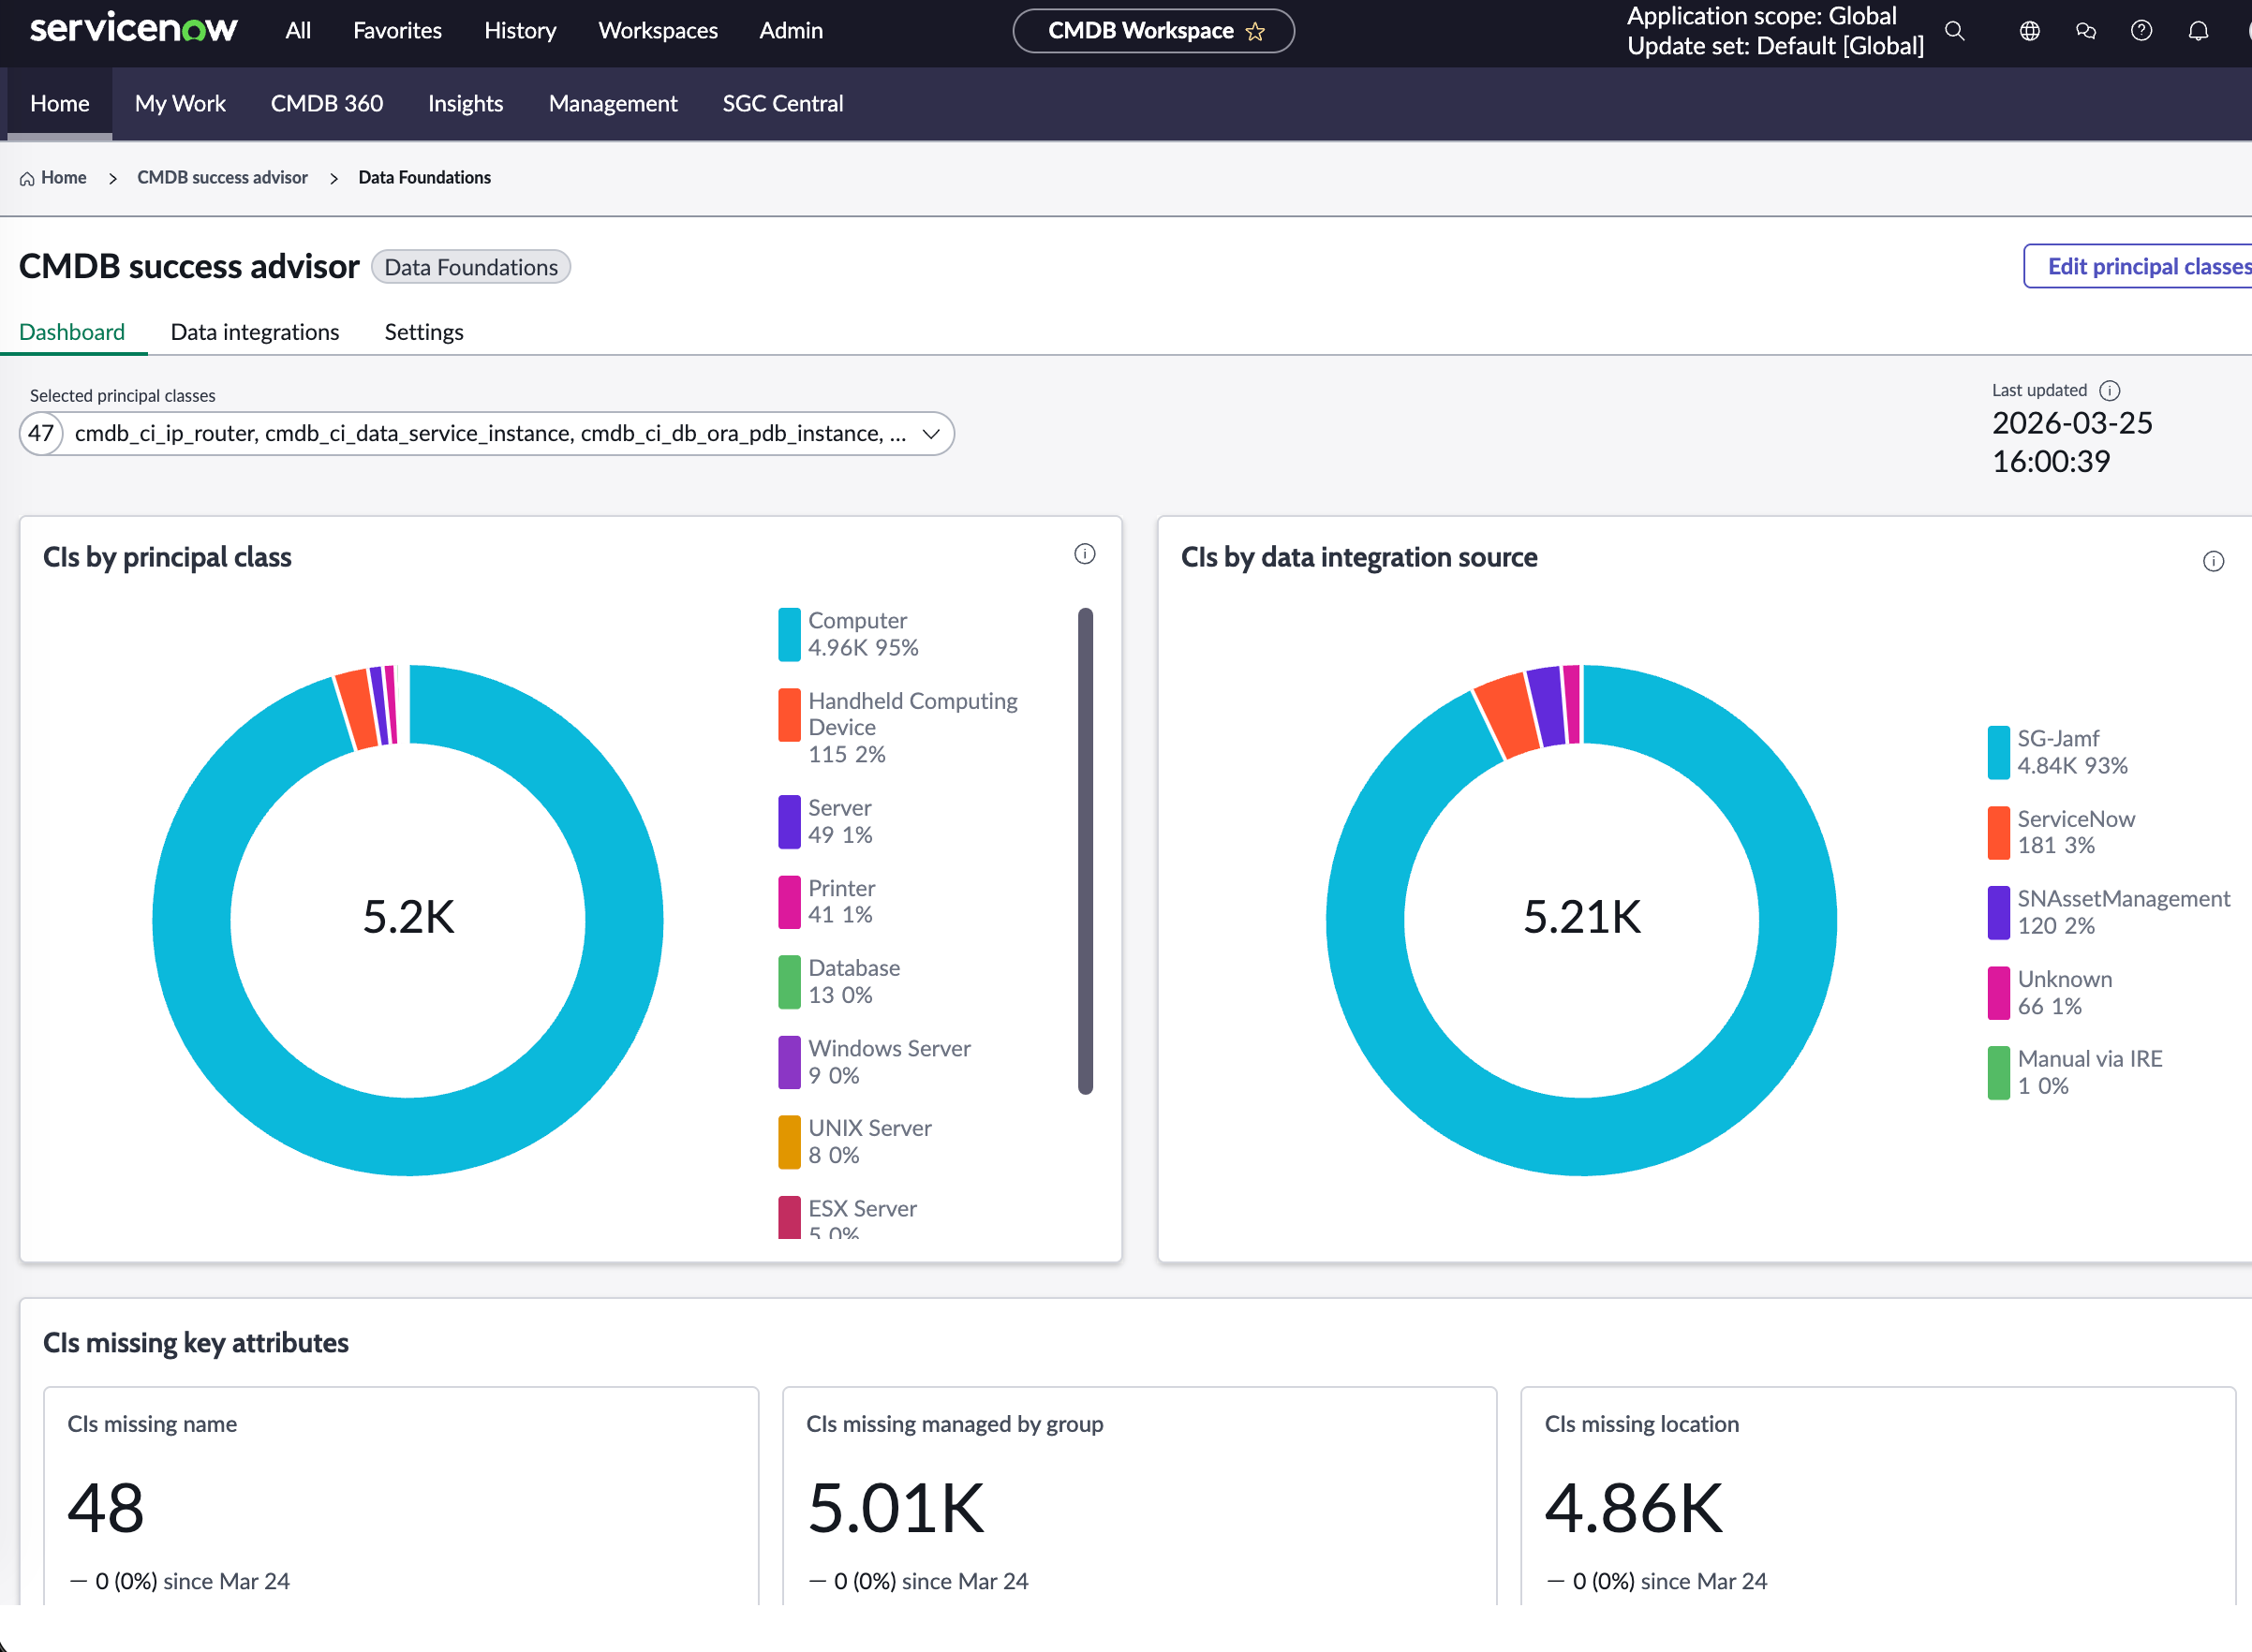Click the ServiceNow legend swatch in the source chart
Viewport: 2252px width, 1652px height.
click(1998, 832)
